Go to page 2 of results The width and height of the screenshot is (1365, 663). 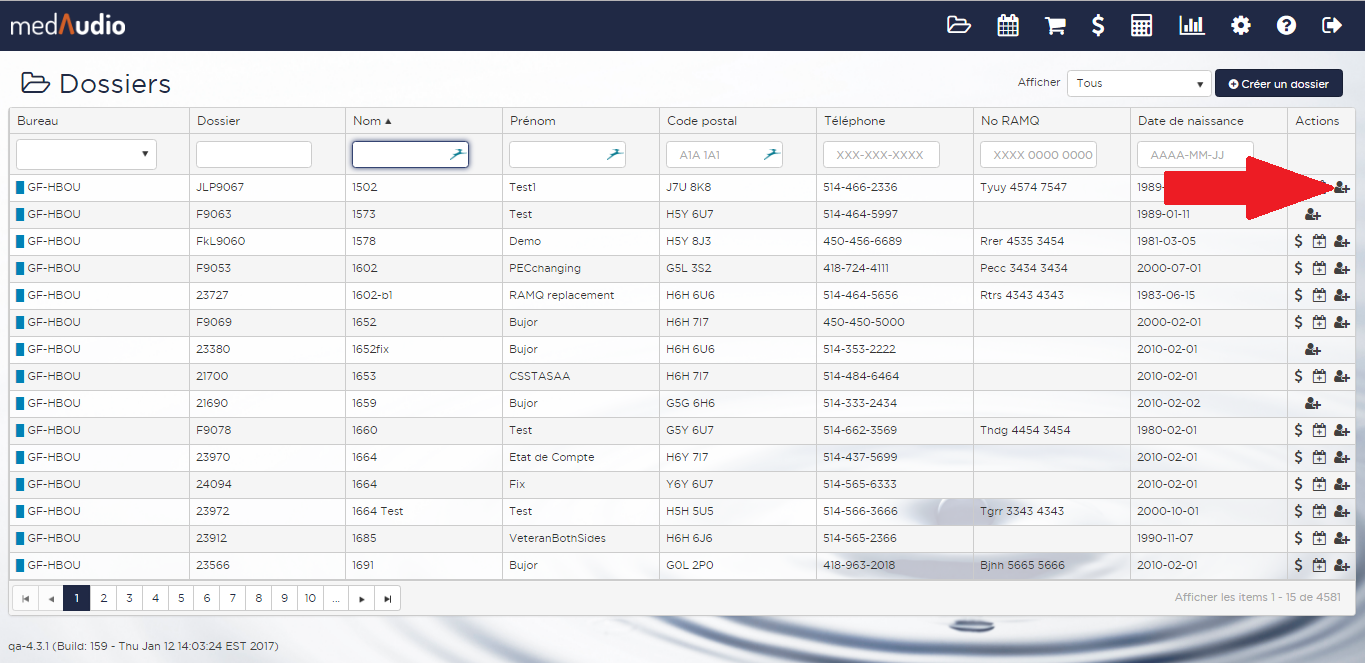coord(103,598)
